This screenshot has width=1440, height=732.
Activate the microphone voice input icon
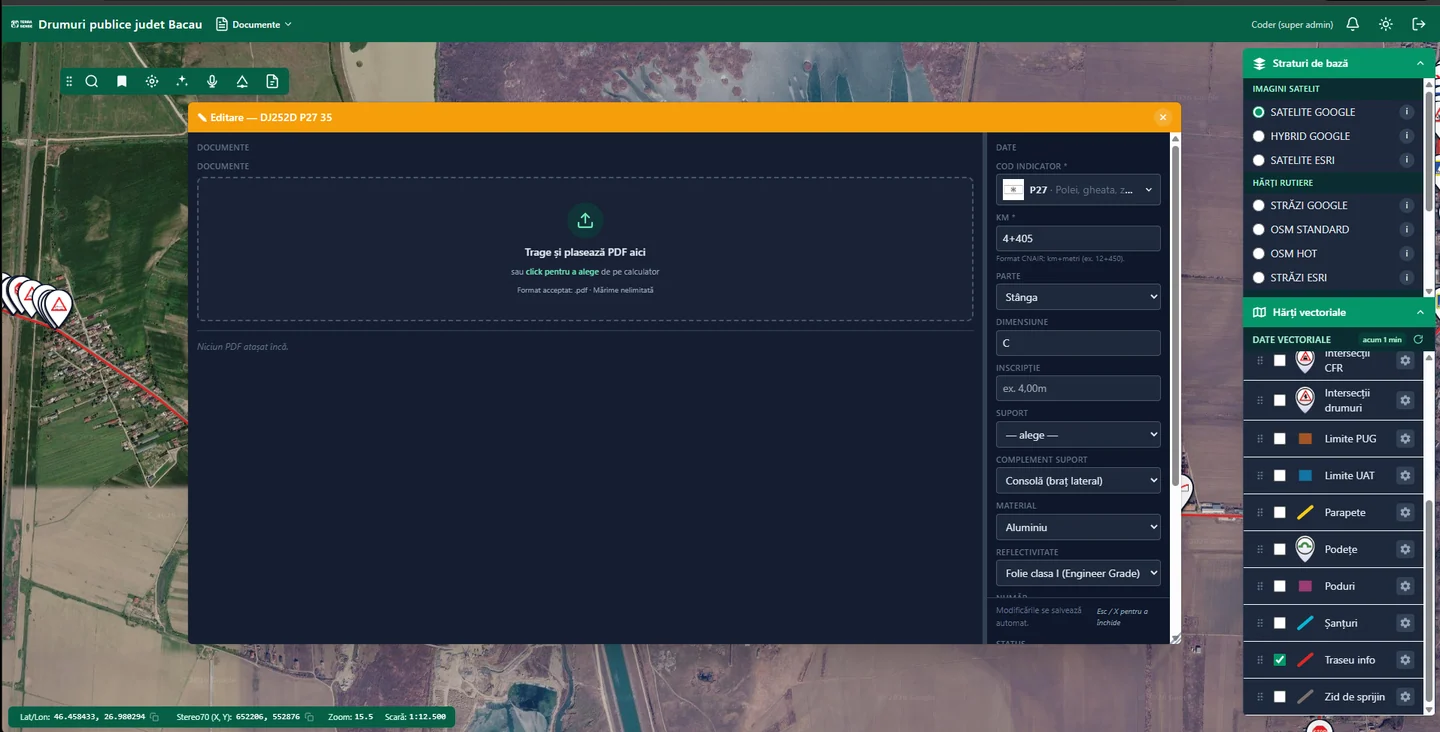(x=212, y=82)
